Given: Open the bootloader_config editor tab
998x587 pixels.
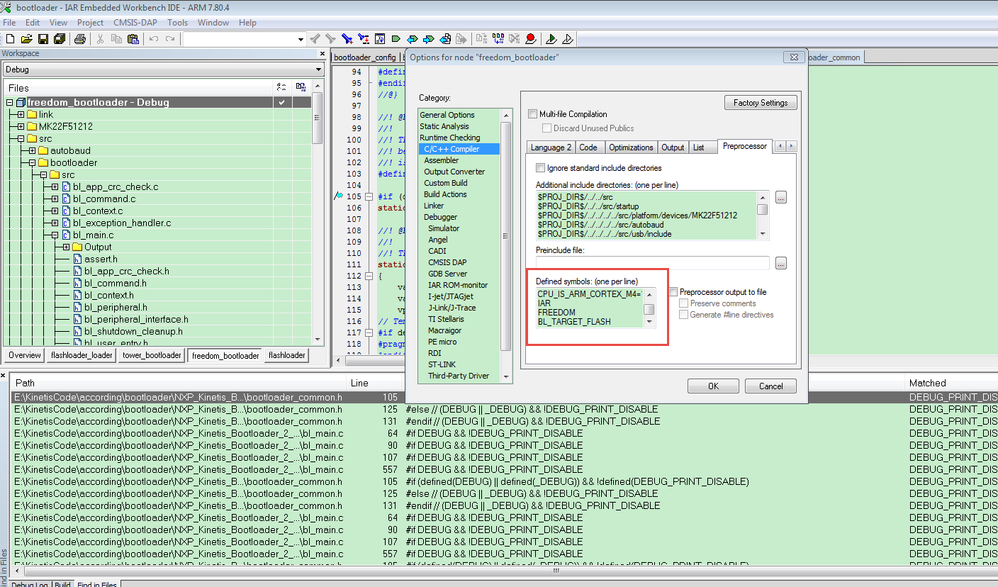Looking at the screenshot, I should tap(365, 57).
